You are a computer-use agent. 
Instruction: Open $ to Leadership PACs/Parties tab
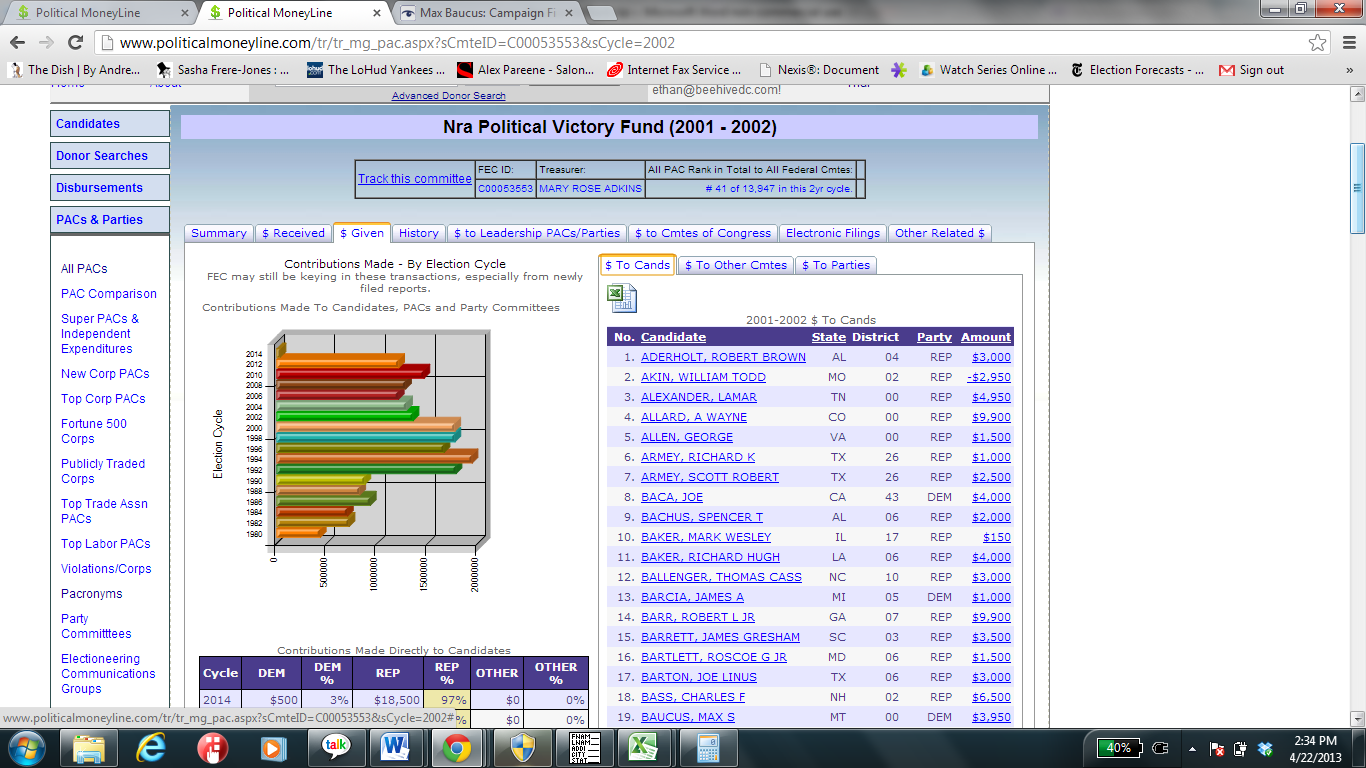[536, 233]
